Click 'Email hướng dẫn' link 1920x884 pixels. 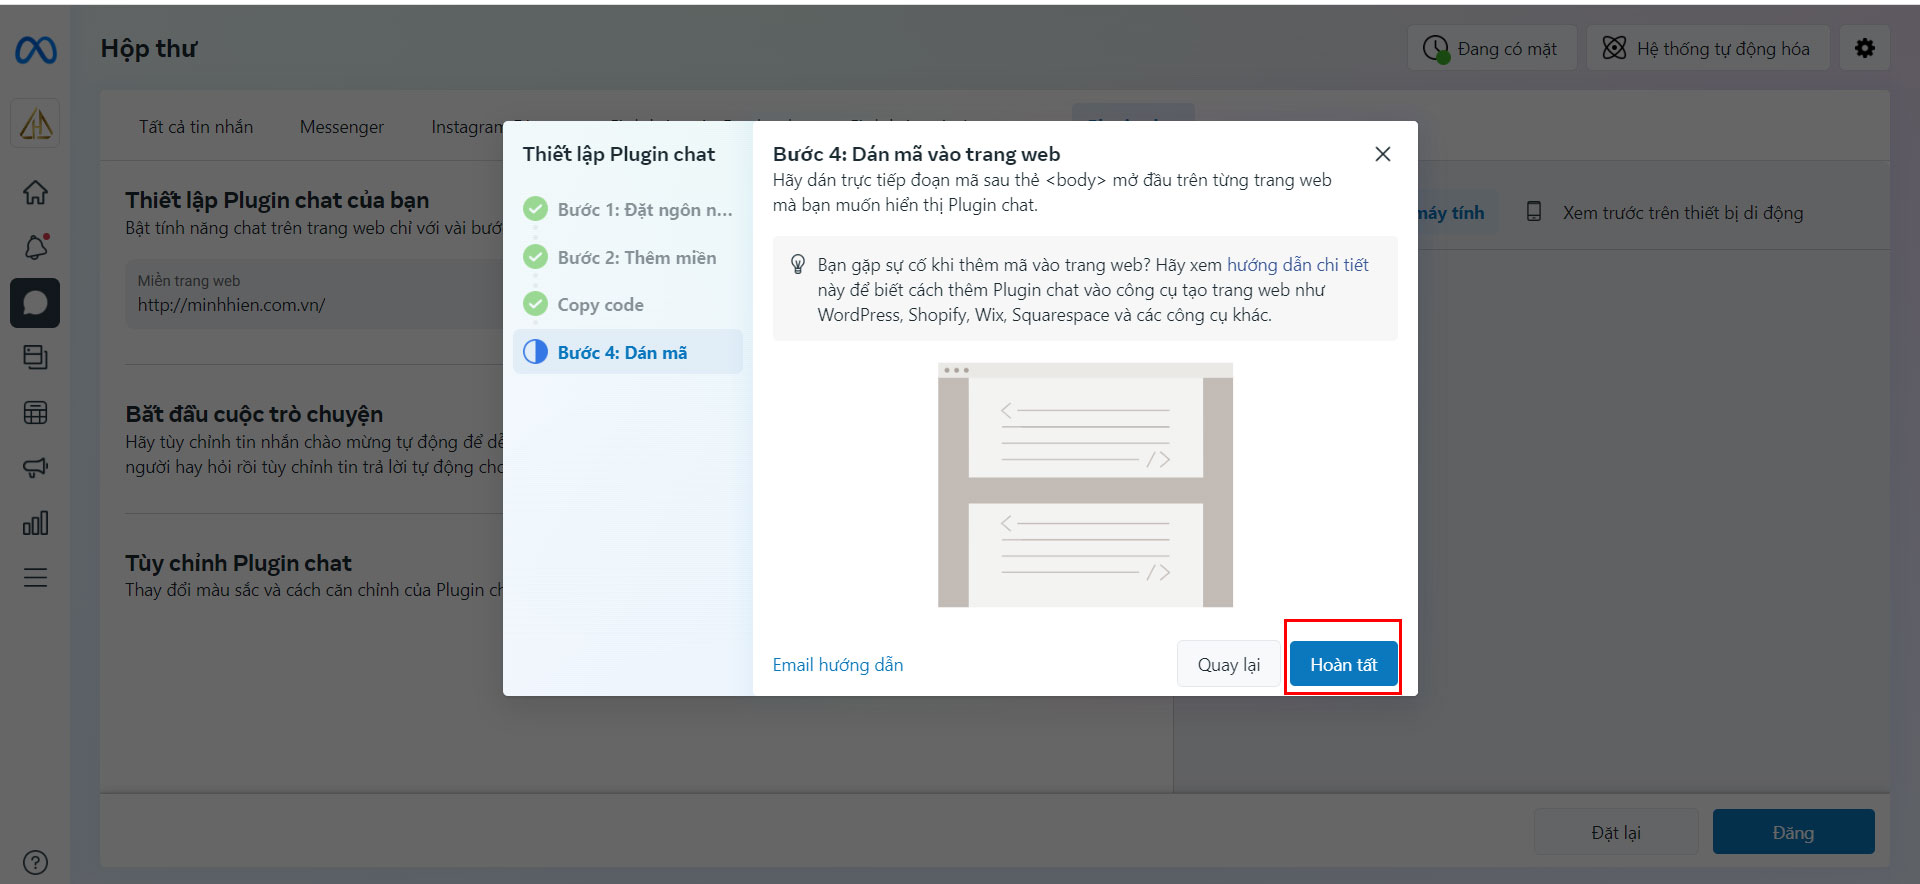tap(837, 665)
